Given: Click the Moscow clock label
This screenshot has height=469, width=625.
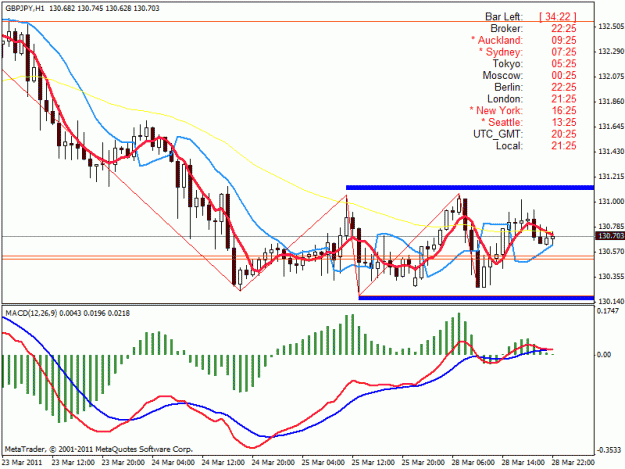Looking at the screenshot, I should (x=503, y=75).
